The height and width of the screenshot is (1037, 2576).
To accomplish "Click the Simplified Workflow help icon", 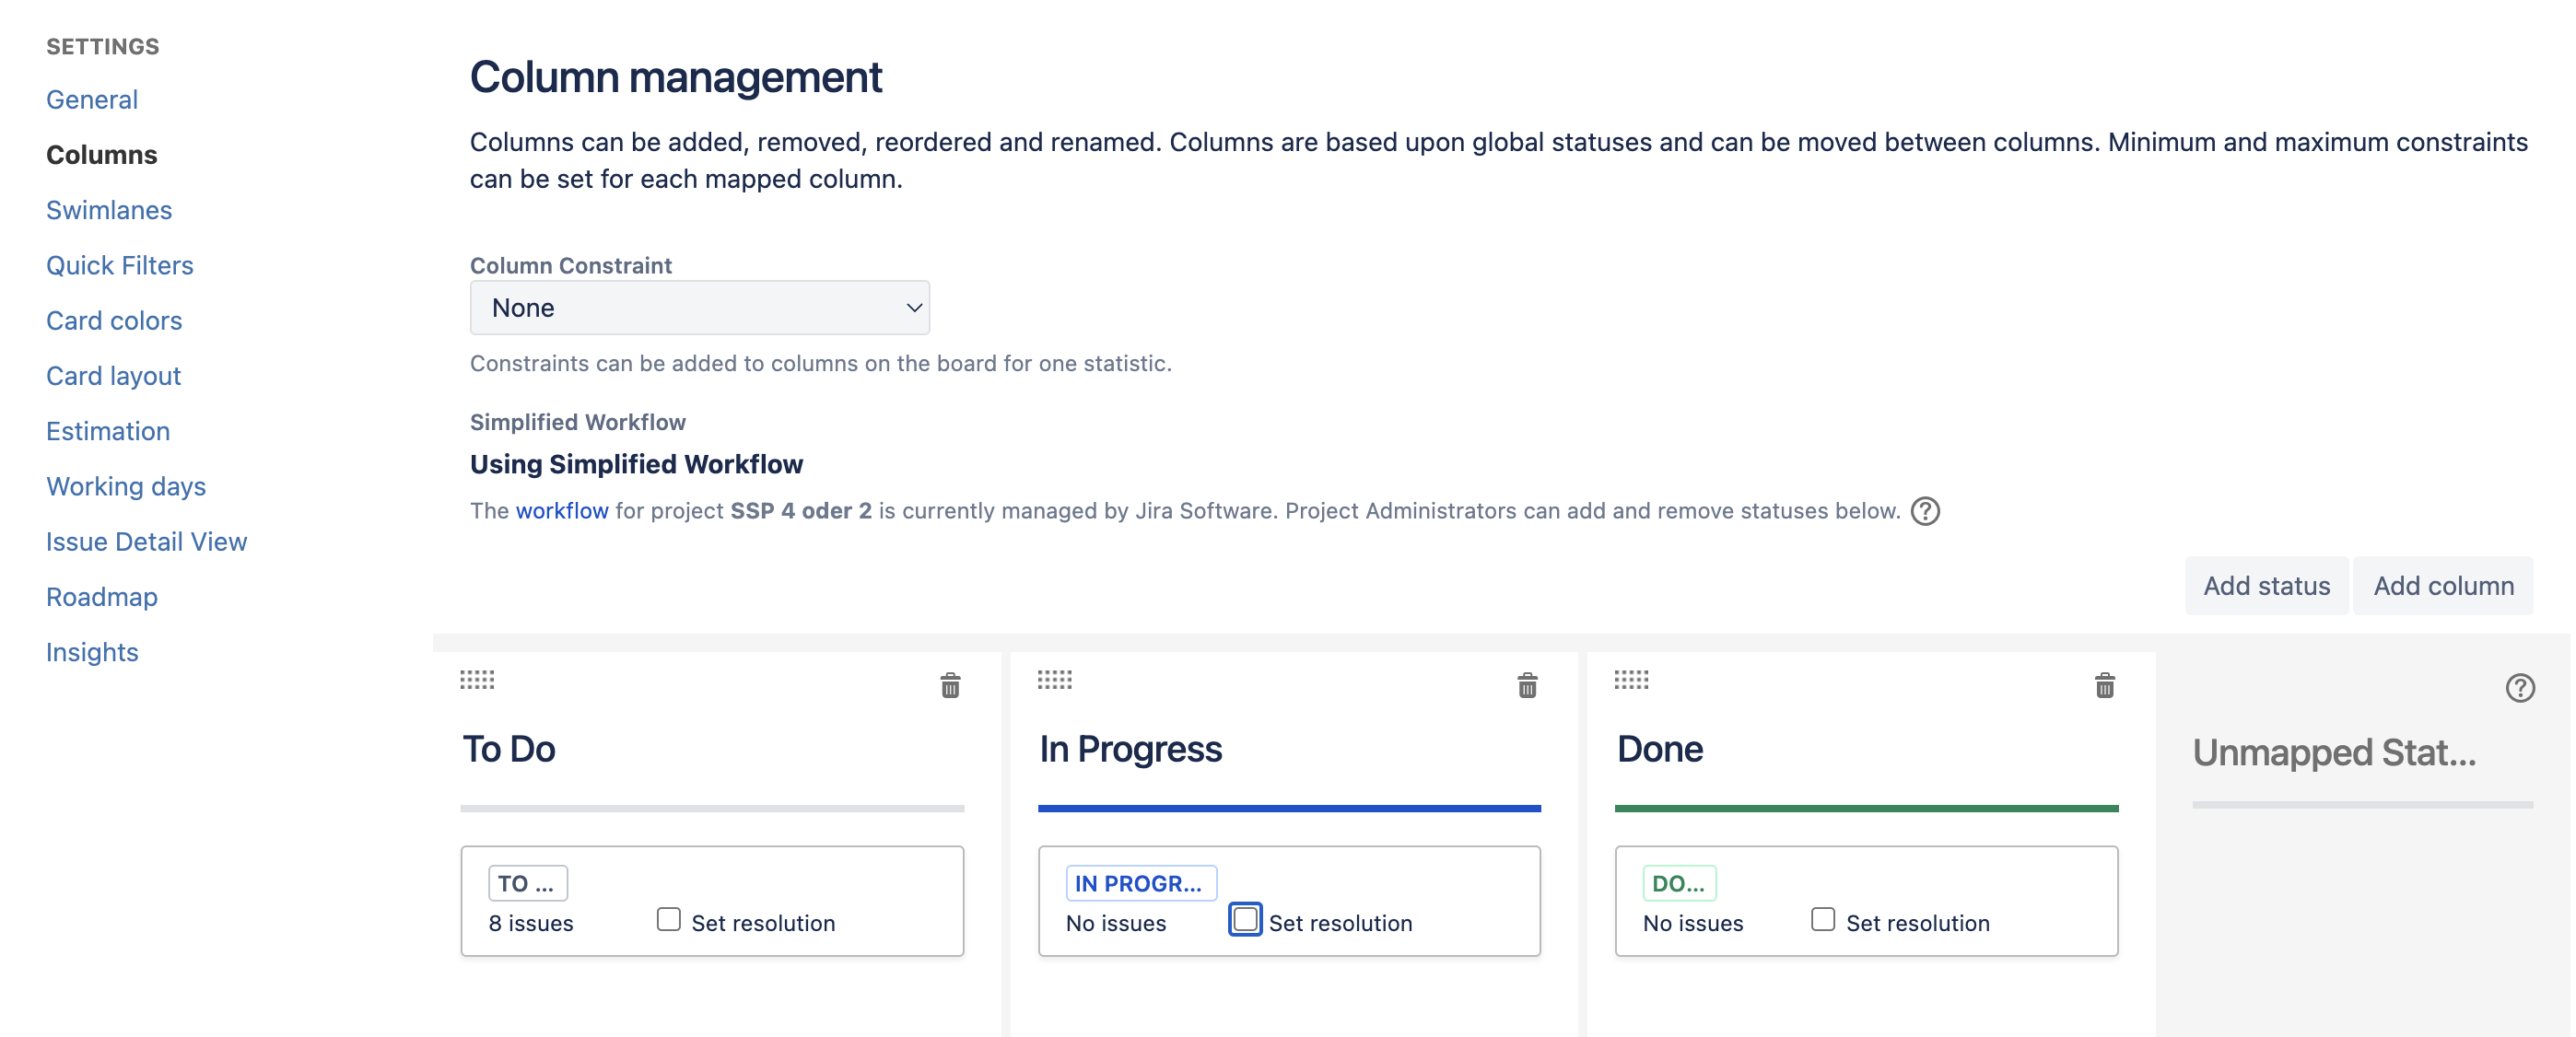I will coord(1925,511).
